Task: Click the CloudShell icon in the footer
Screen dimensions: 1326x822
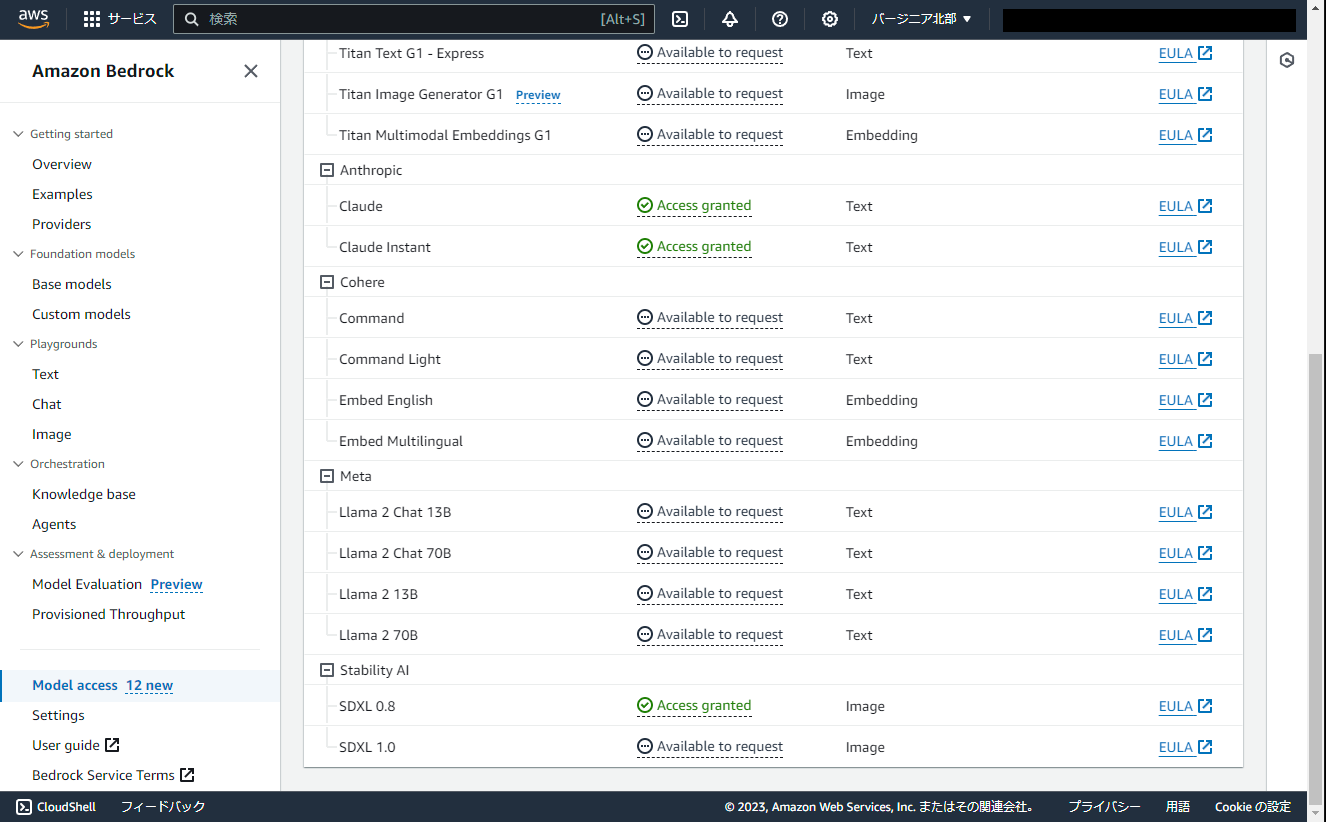Action: point(24,807)
